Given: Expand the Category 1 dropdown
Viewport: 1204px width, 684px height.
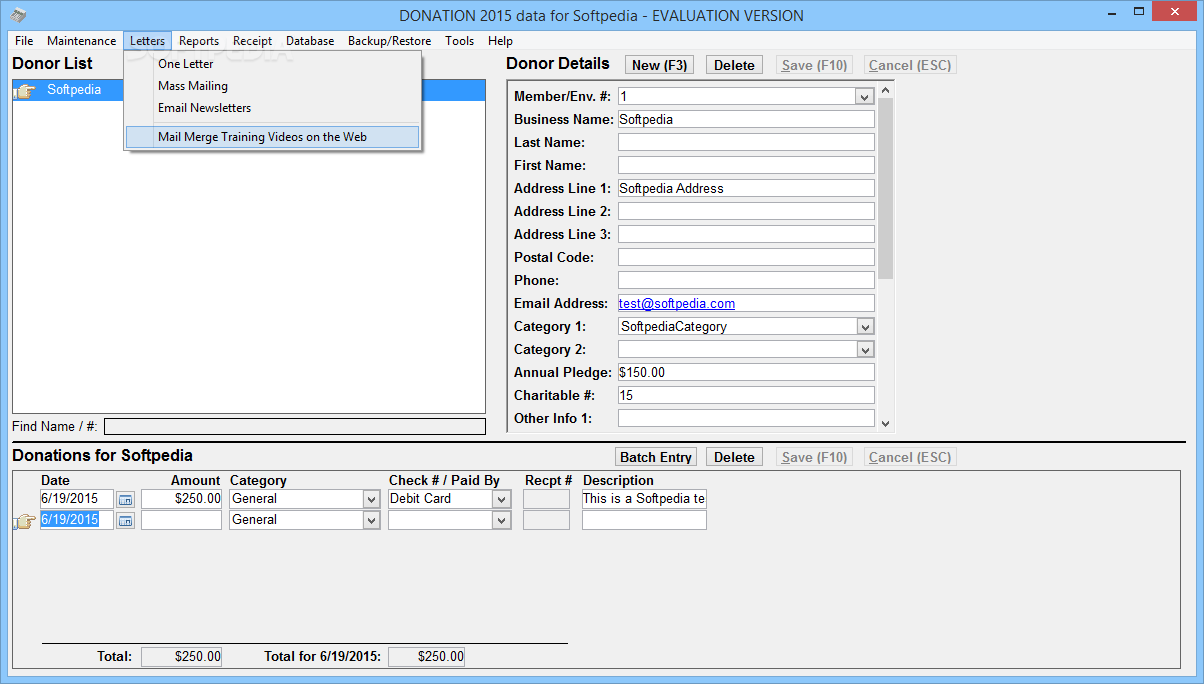Looking at the screenshot, I should [x=865, y=326].
